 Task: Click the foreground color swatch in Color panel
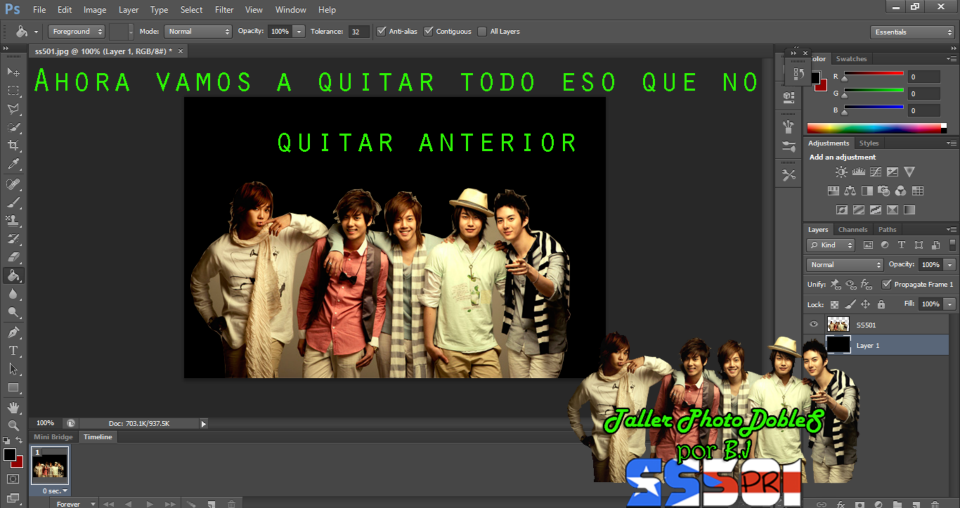tap(815, 77)
